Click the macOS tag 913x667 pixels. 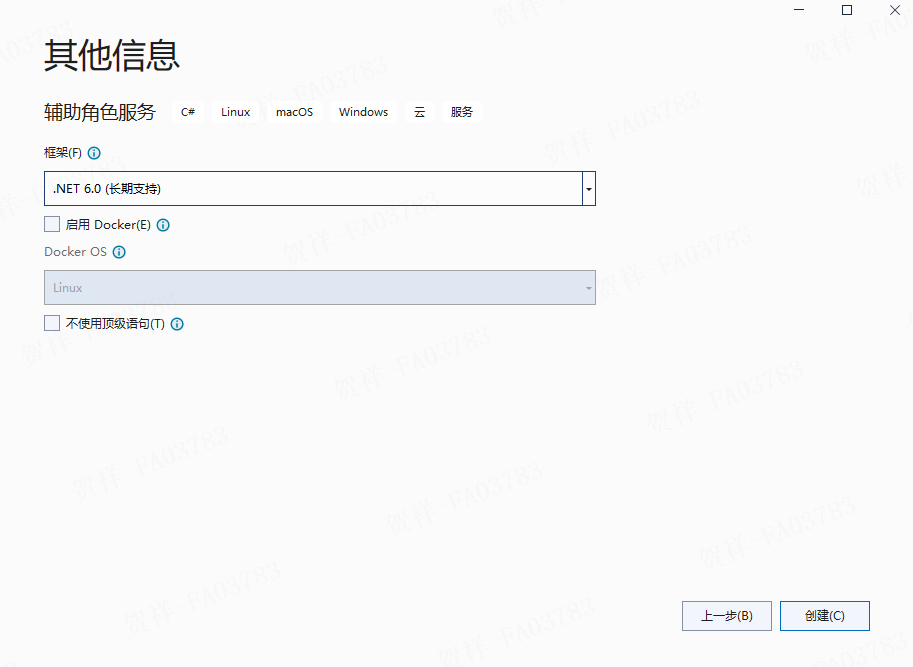point(294,112)
